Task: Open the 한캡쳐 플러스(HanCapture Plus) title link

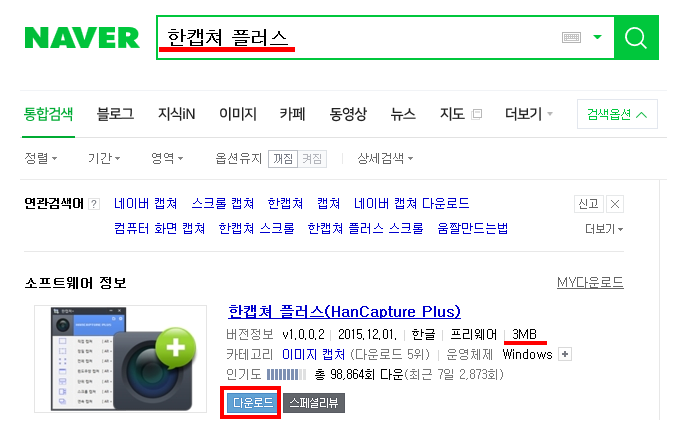Action: [x=344, y=311]
